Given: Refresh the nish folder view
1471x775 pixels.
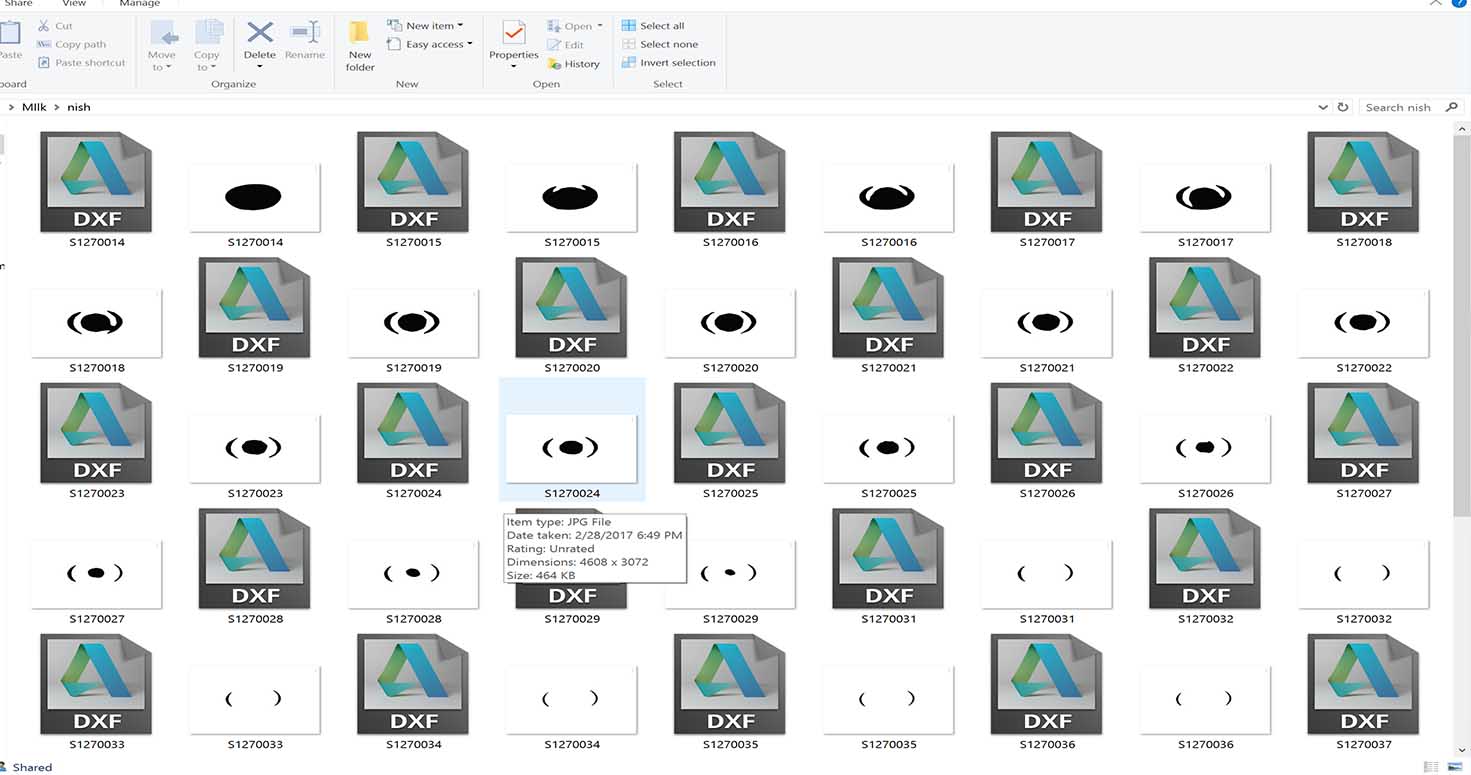Looking at the screenshot, I should pos(1343,107).
